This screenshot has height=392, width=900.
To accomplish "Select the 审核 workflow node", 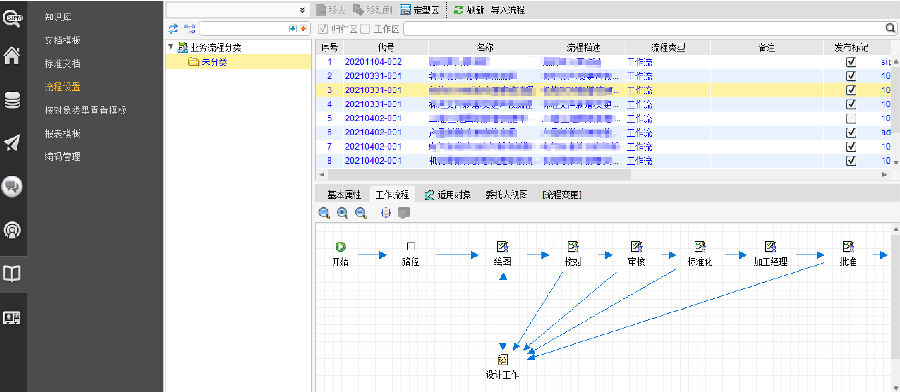I will (636, 253).
